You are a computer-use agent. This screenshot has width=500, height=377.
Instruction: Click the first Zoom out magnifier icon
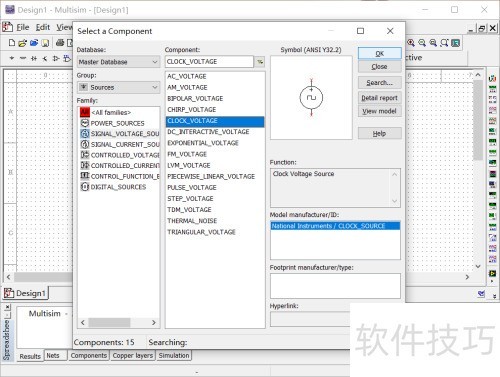pyautogui.click(x=422, y=43)
